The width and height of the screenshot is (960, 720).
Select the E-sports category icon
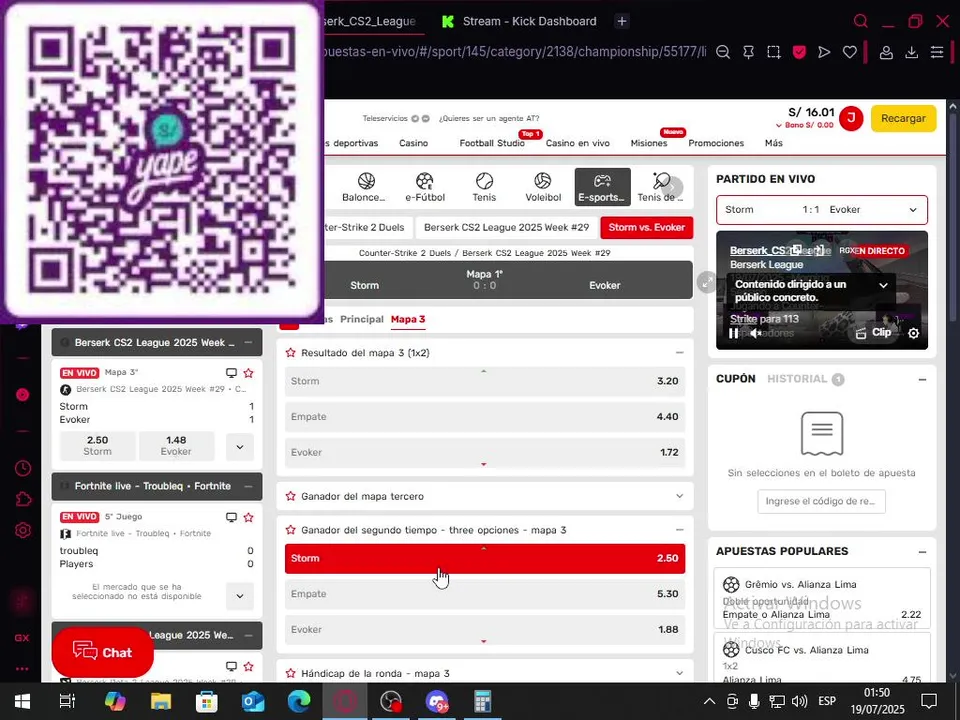pos(602,187)
